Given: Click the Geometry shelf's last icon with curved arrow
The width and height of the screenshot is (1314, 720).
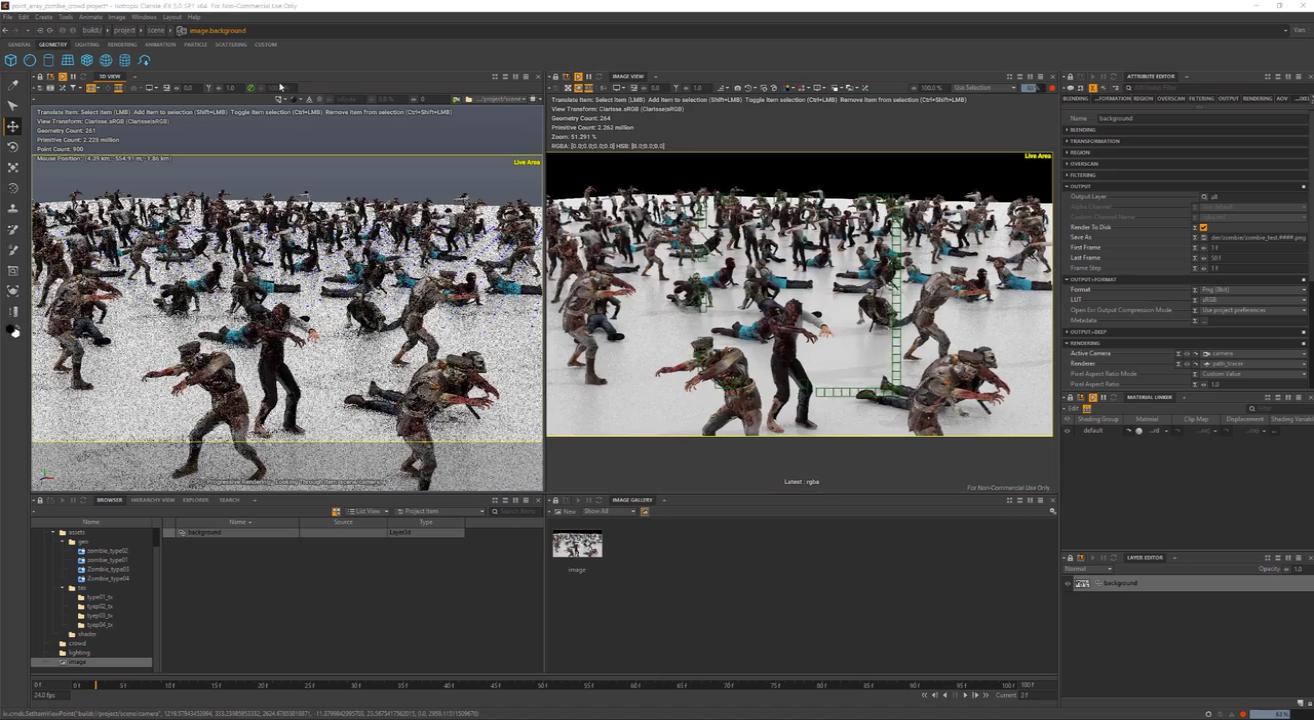Looking at the screenshot, I should tap(144, 60).
